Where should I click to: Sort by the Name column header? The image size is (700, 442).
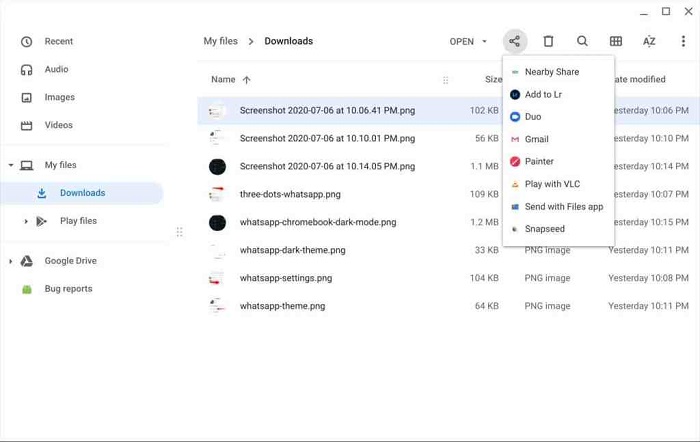(x=223, y=79)
